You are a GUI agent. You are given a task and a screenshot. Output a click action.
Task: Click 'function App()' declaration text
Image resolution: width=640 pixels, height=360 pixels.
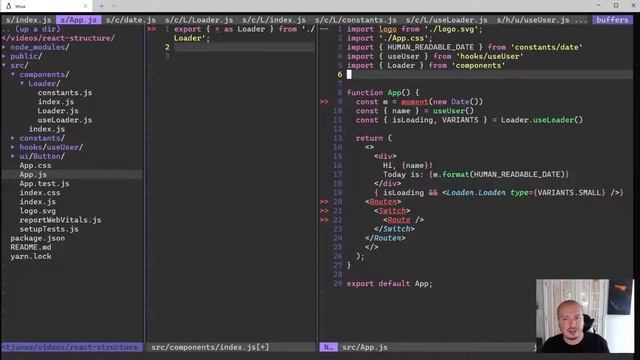[x=378, y=93]
